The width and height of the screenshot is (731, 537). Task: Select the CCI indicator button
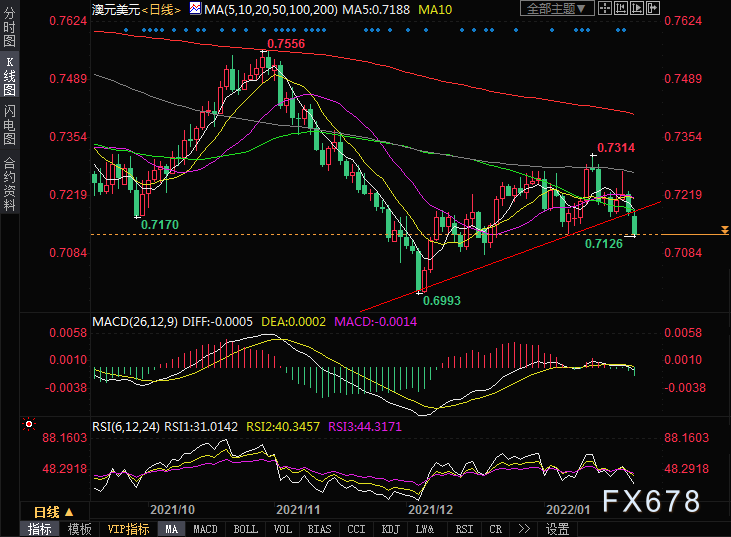(356, 529)
